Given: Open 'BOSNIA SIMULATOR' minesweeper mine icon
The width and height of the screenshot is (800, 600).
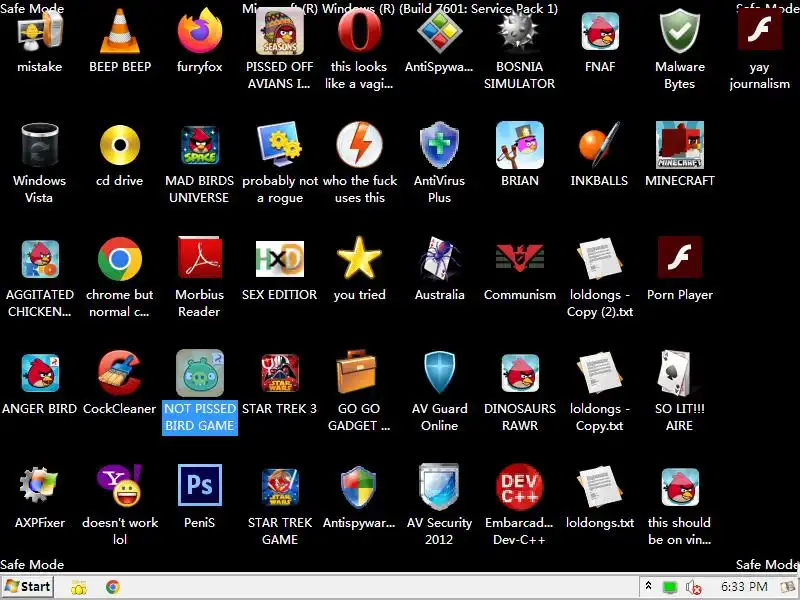Looking at the screenshot, I should [519, 32].
